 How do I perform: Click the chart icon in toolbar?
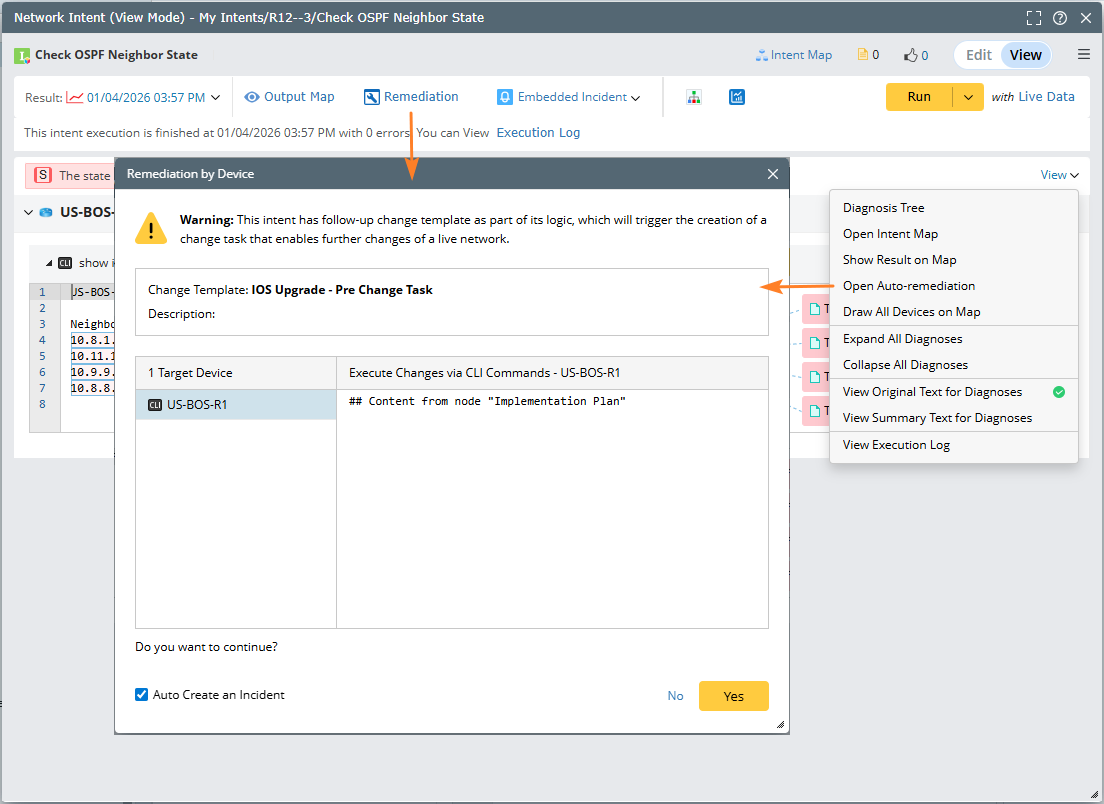pos(737,97)
